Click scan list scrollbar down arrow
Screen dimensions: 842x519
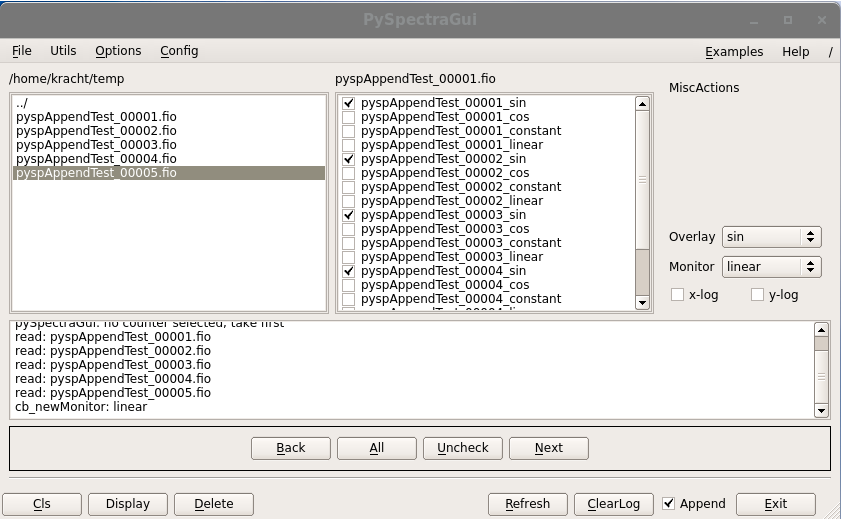pos(642,303)
